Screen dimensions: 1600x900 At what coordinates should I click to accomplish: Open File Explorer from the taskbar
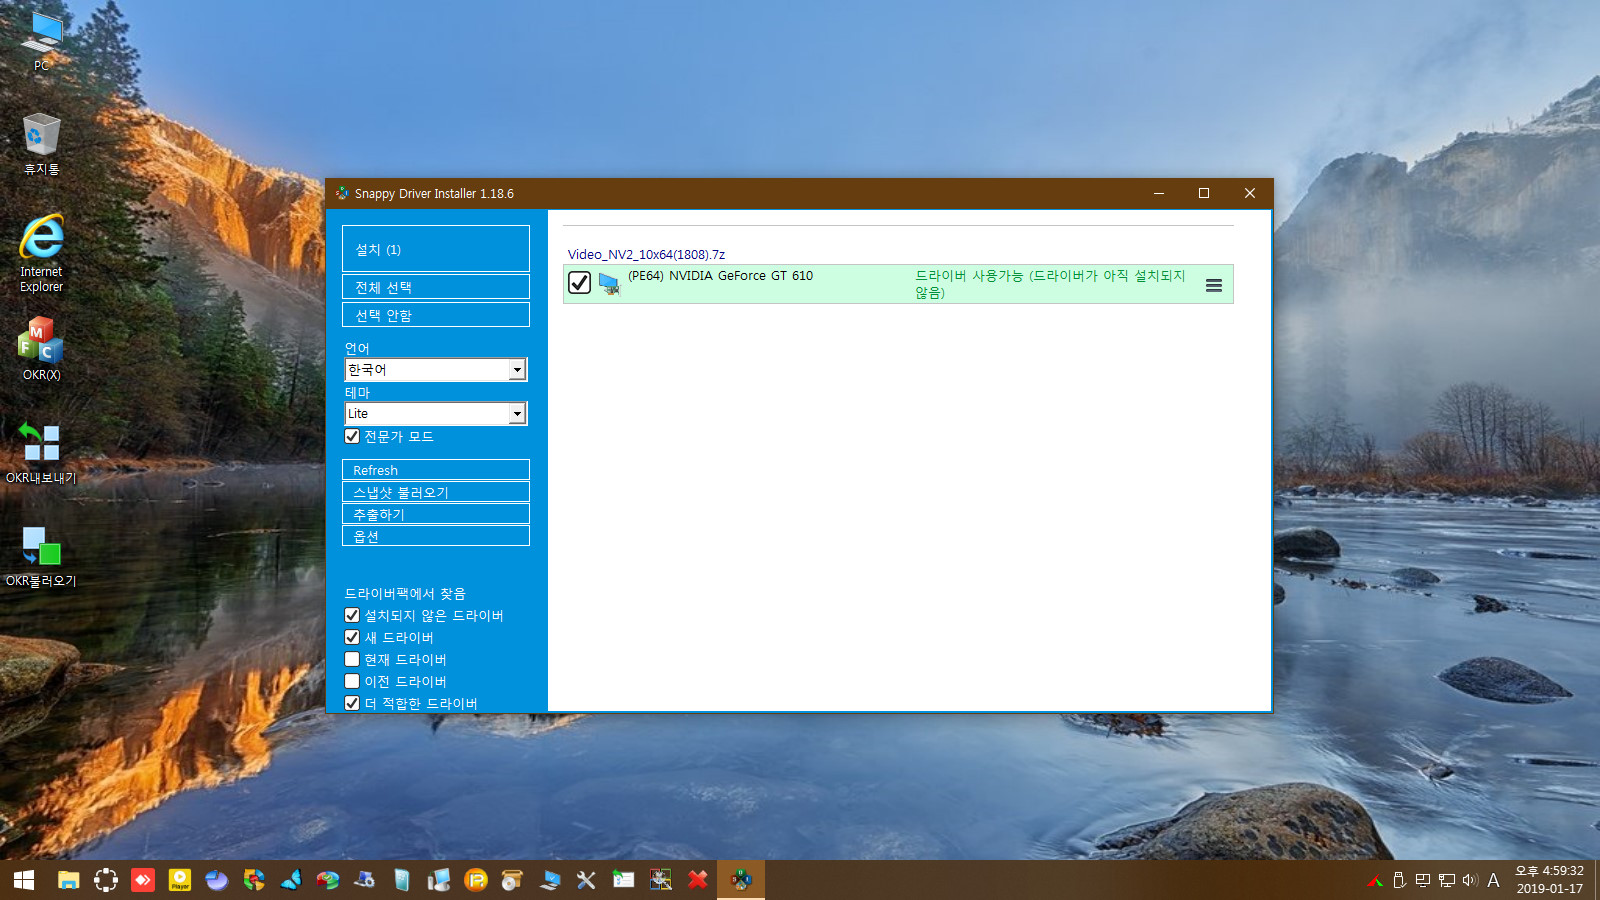[68, 880]
